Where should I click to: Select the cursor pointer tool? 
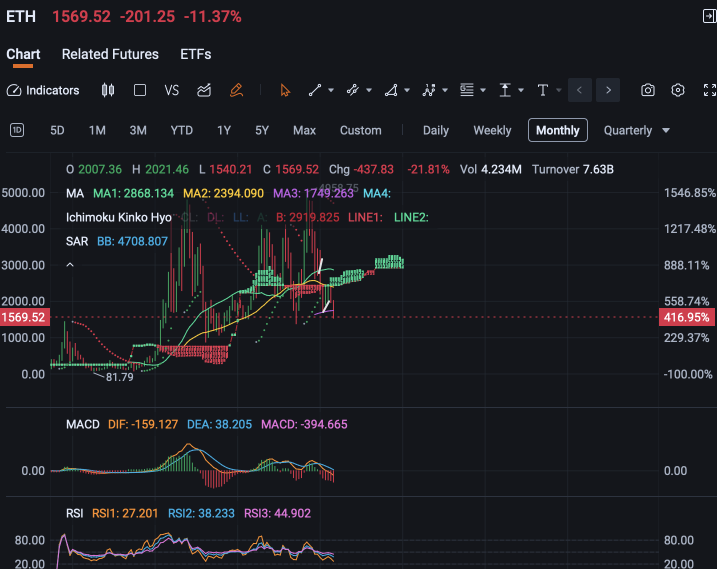tap(285, 90)
